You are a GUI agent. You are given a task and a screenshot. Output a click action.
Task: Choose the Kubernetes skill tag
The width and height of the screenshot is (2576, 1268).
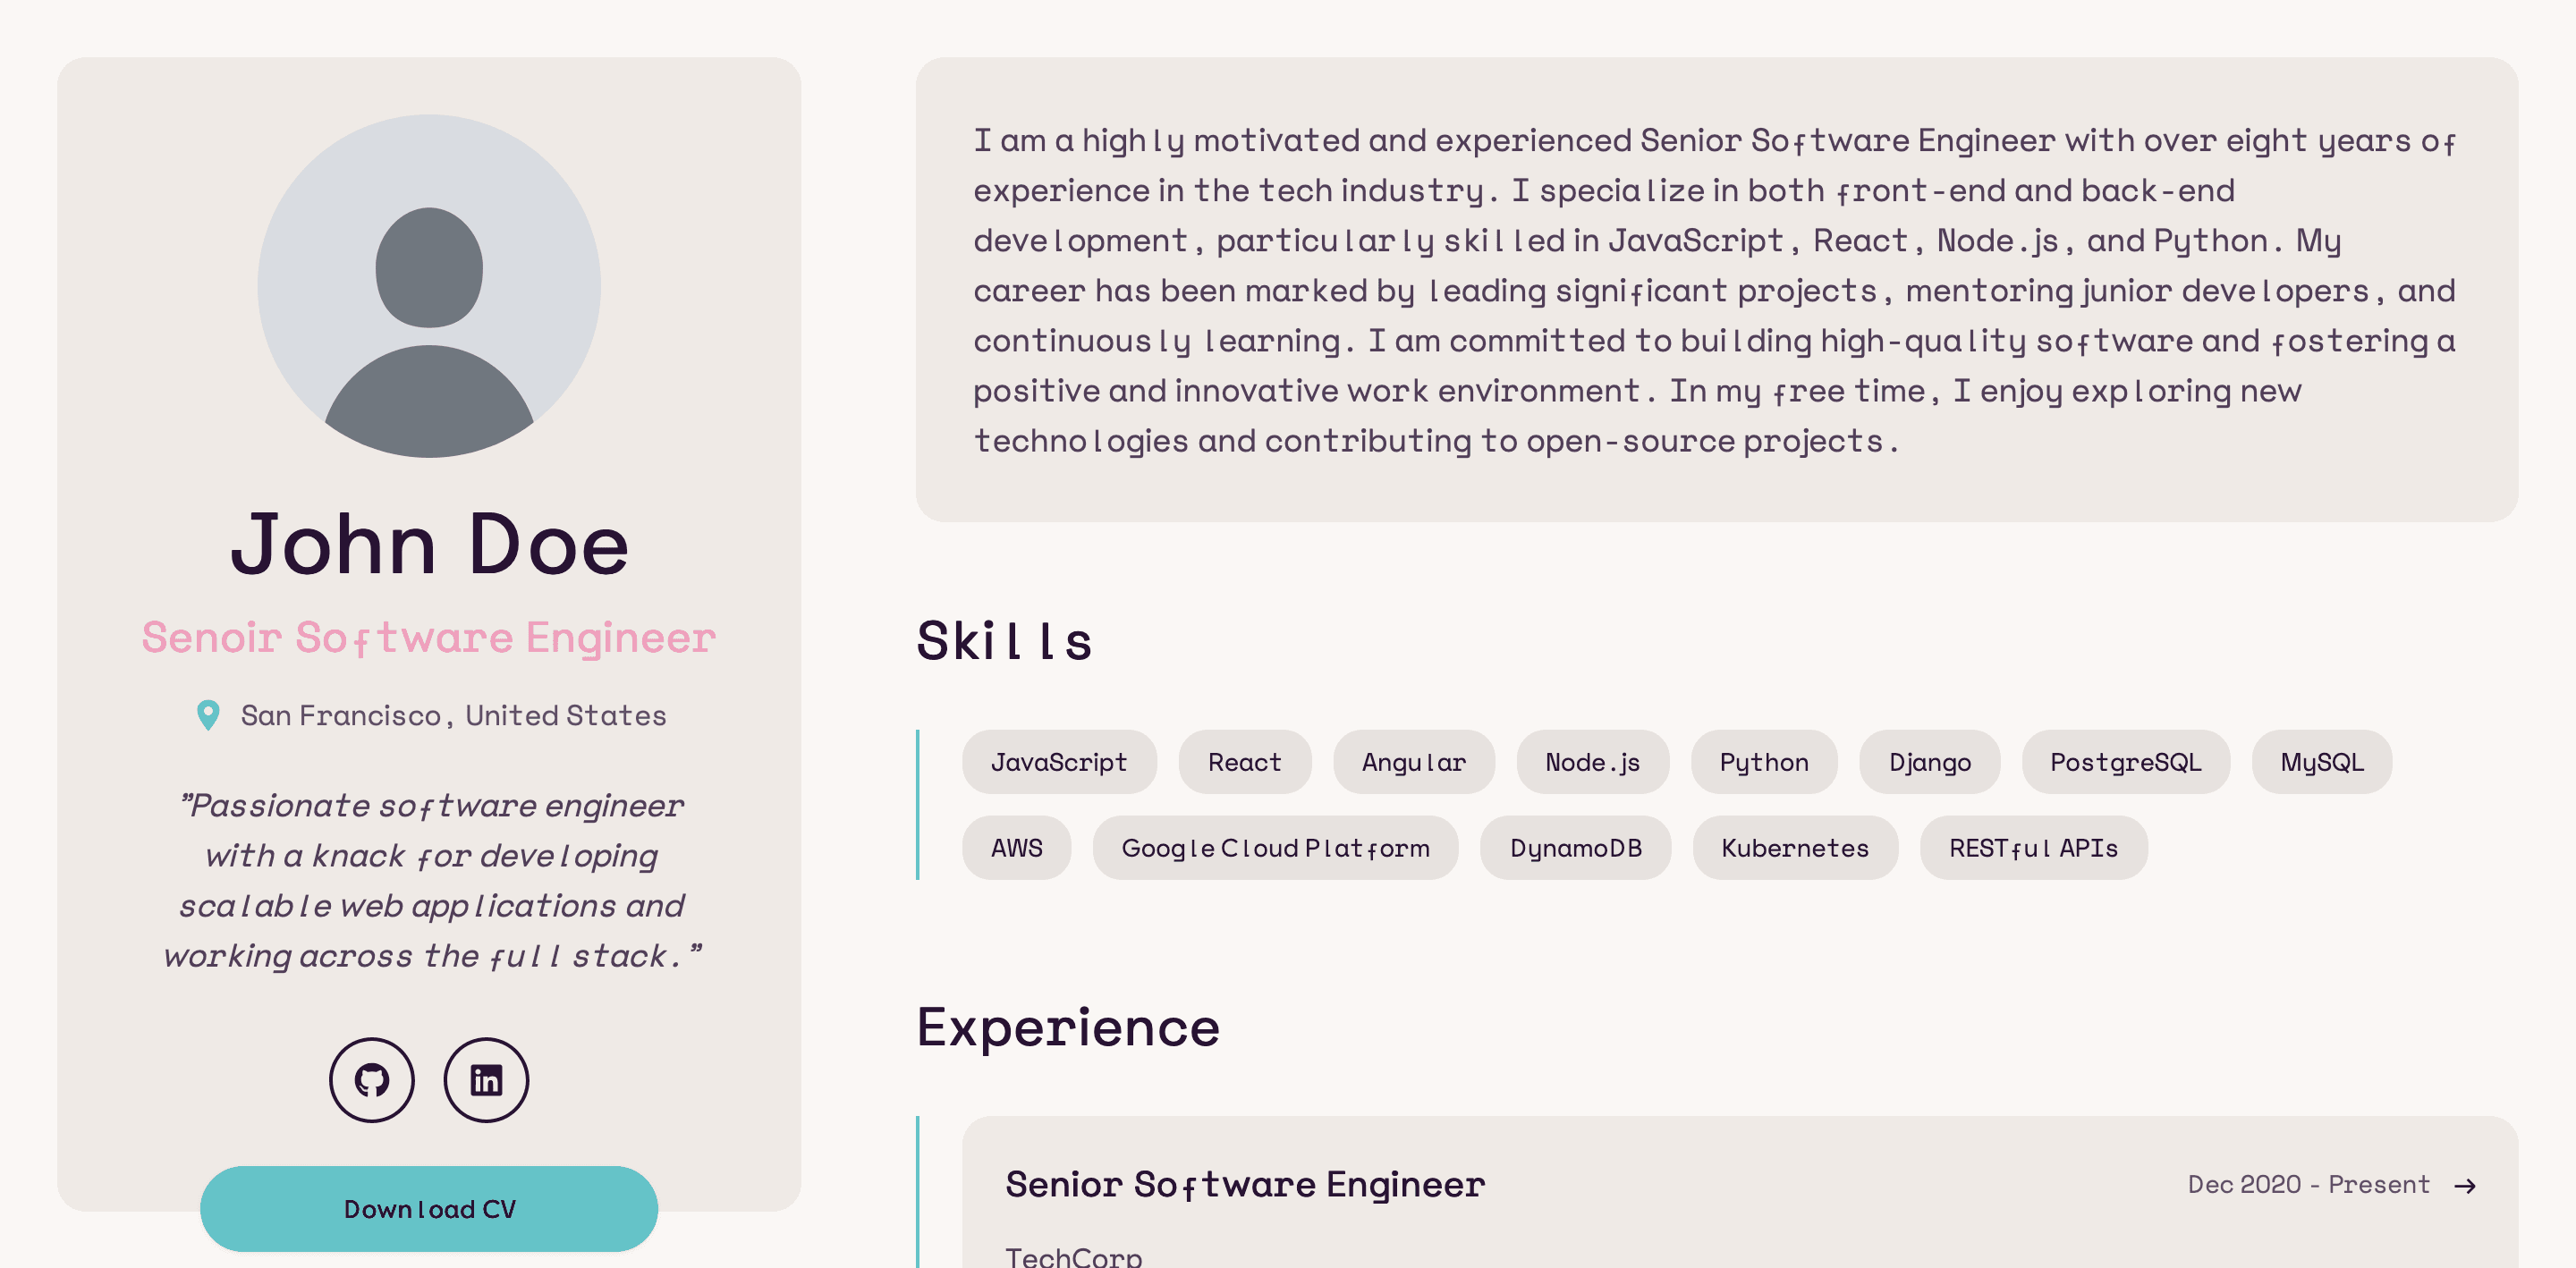[x=1794, y=848]
